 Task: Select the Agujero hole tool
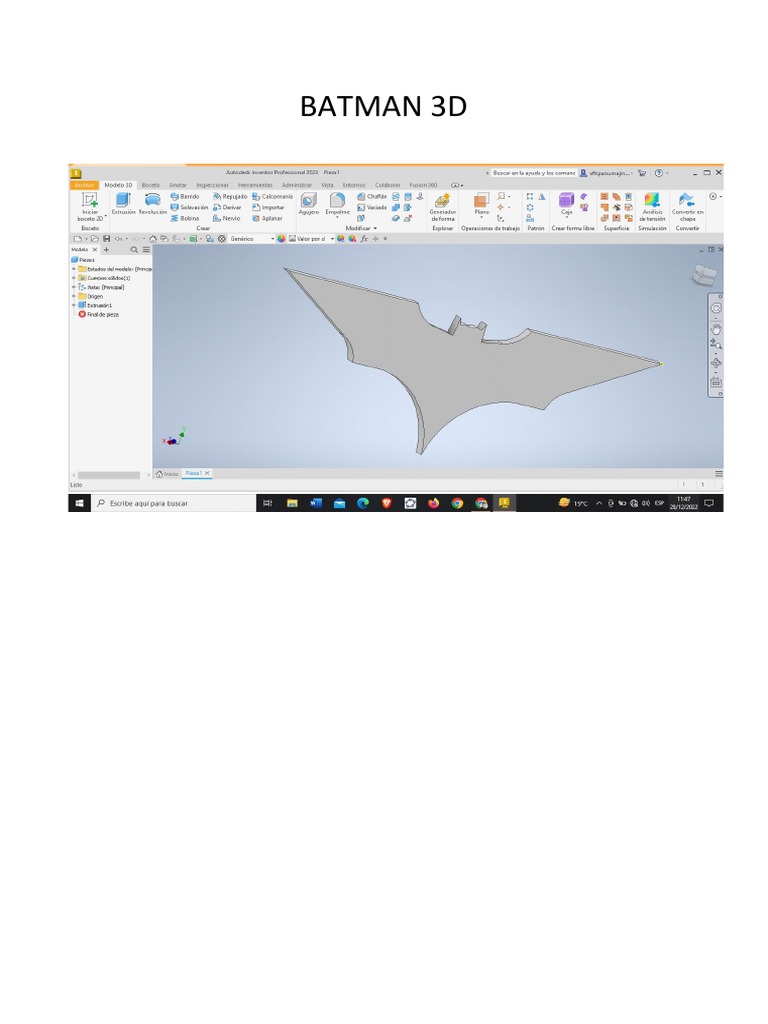coord(309,204)
